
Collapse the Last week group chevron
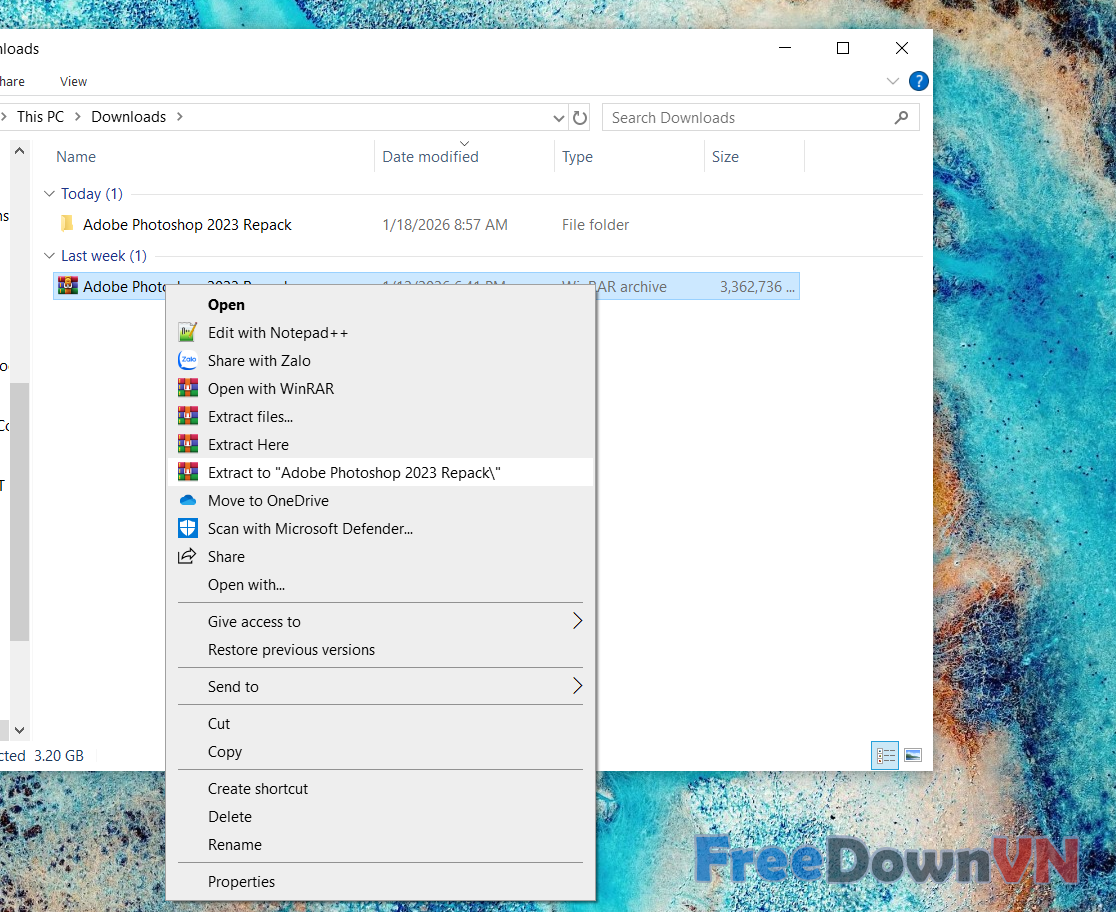click(49, 256)
